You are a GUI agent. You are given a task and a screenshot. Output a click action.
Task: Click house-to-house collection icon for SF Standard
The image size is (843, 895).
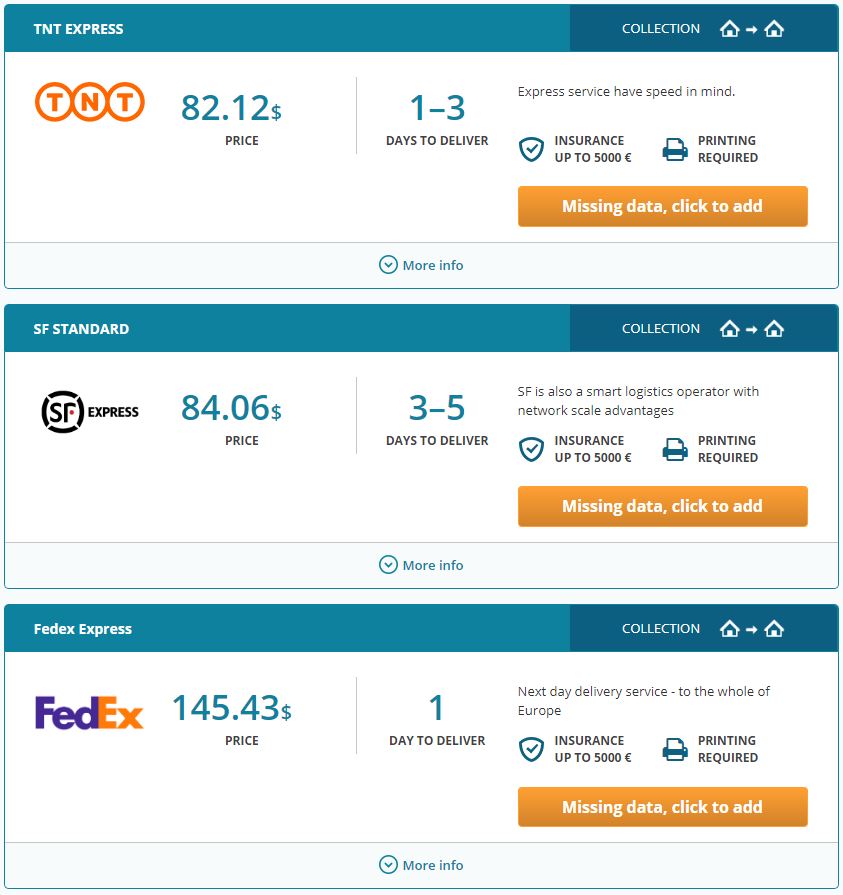[x=752, y=329]
